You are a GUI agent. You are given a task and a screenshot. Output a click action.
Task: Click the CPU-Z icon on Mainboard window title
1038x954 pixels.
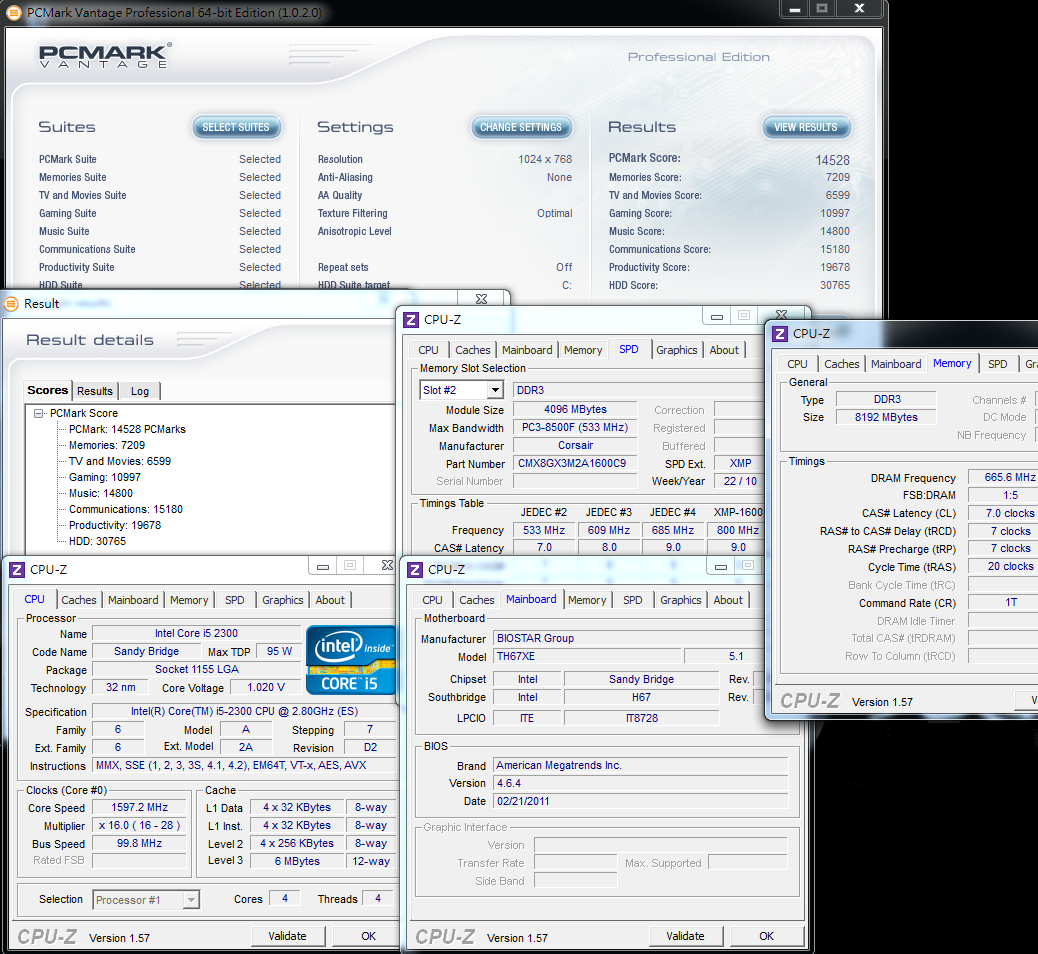tap(415, 569)
